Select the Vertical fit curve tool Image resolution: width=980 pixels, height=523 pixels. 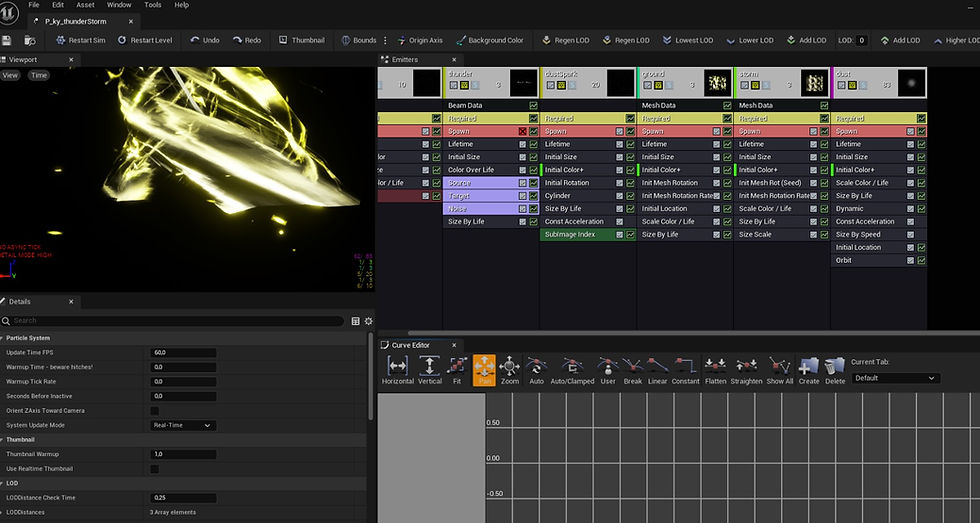[x=430, y=370]
